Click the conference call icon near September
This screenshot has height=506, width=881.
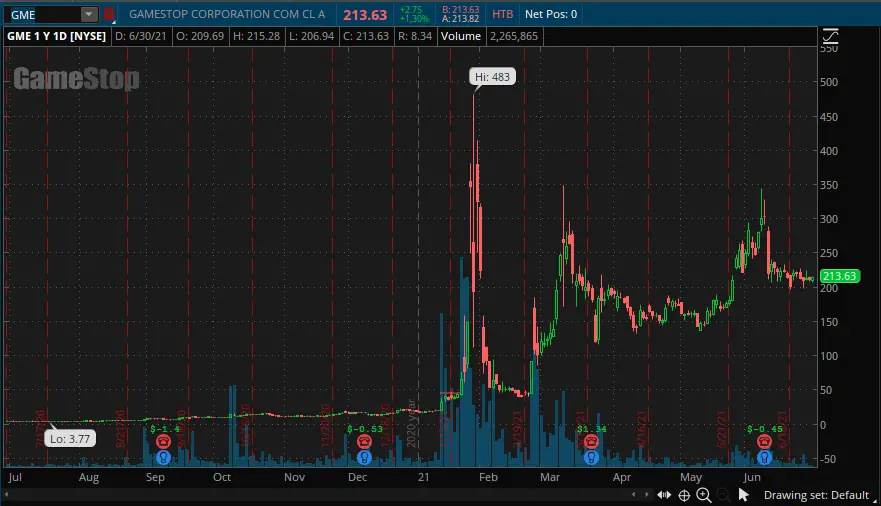(164, 441)
